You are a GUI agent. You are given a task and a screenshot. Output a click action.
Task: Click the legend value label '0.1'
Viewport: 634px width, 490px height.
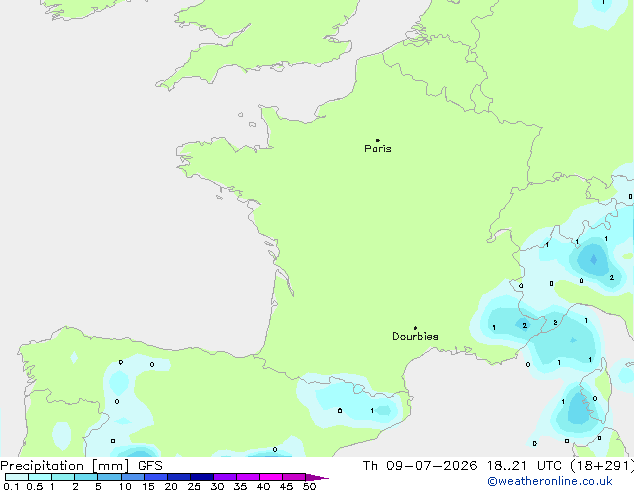coord(11,486)
